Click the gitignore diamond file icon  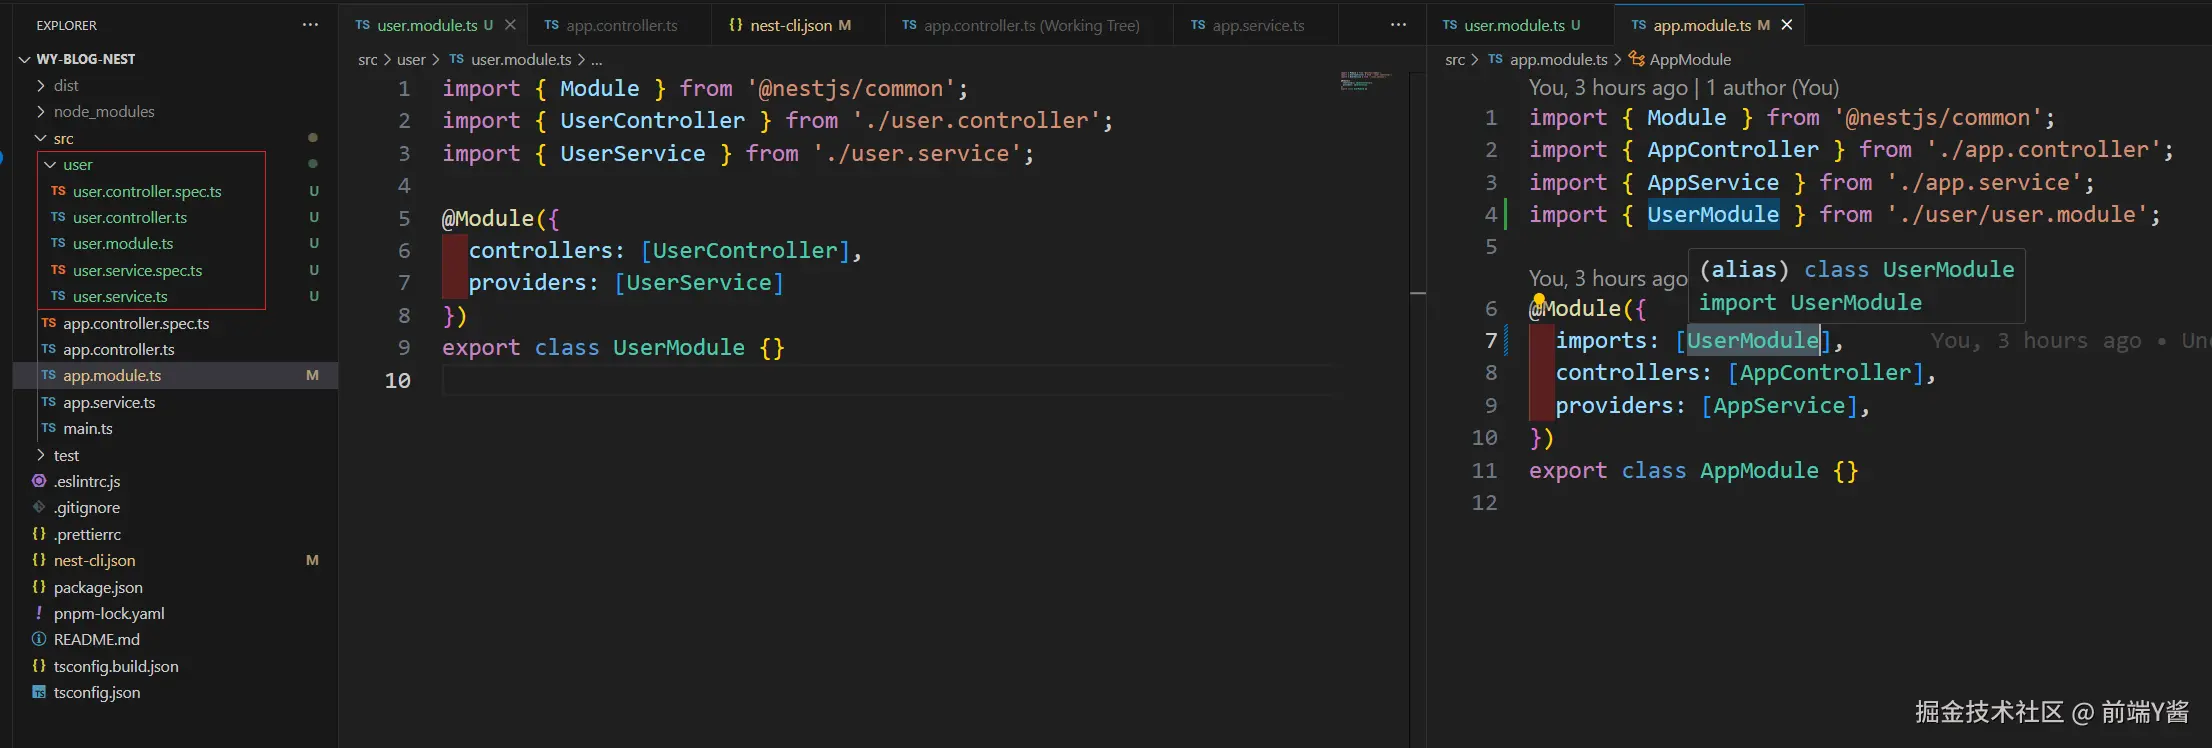point(39,507)
